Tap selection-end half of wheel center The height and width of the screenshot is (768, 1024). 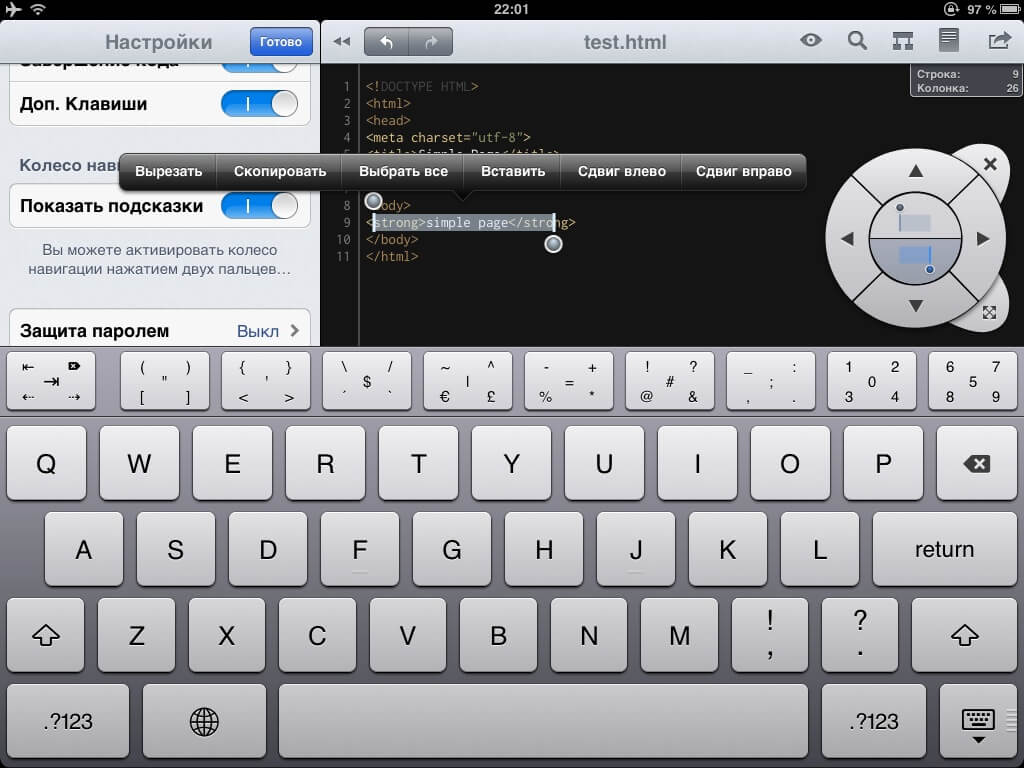pos(915,260)
